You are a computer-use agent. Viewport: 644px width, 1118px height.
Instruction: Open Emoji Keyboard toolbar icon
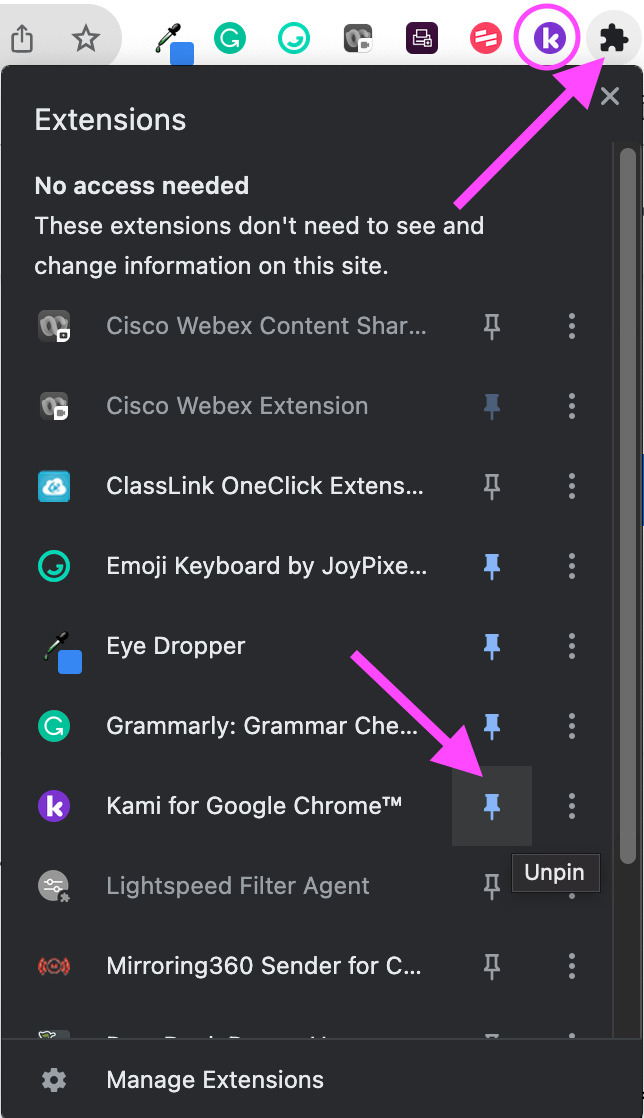(x=294, y=39)
